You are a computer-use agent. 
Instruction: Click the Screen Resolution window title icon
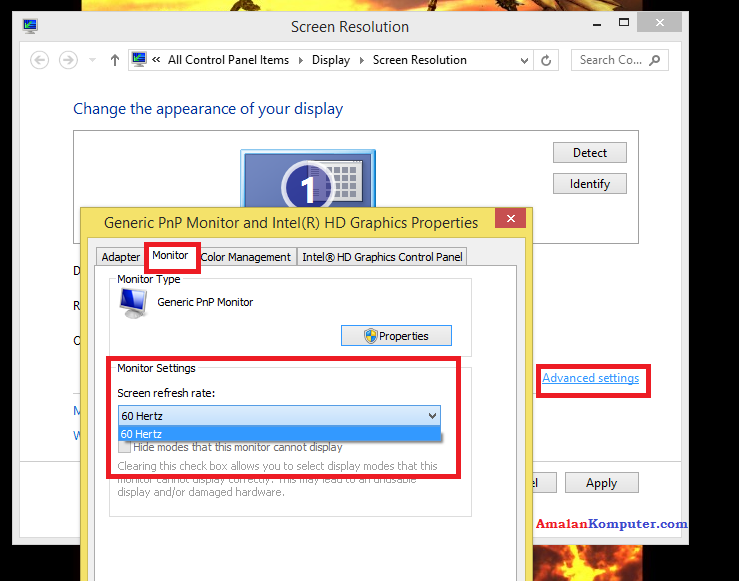pos(30,25)
